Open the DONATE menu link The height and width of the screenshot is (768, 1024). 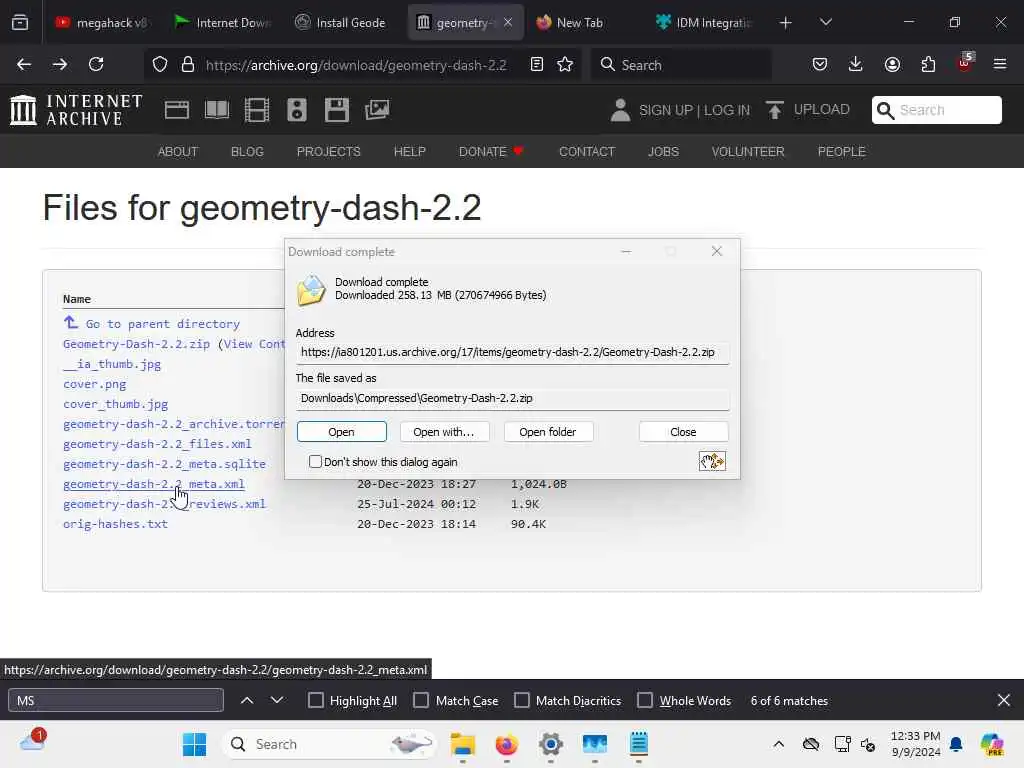point(490,152)
